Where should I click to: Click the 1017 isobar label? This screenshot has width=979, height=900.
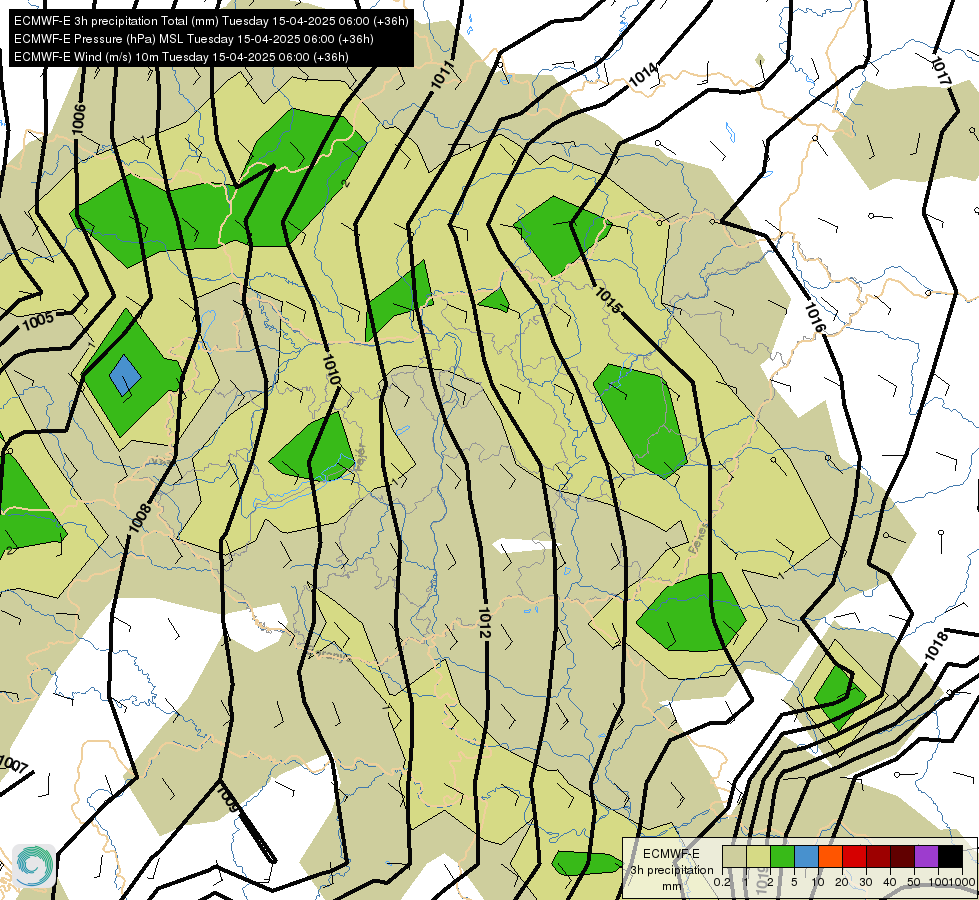[940, 71]
